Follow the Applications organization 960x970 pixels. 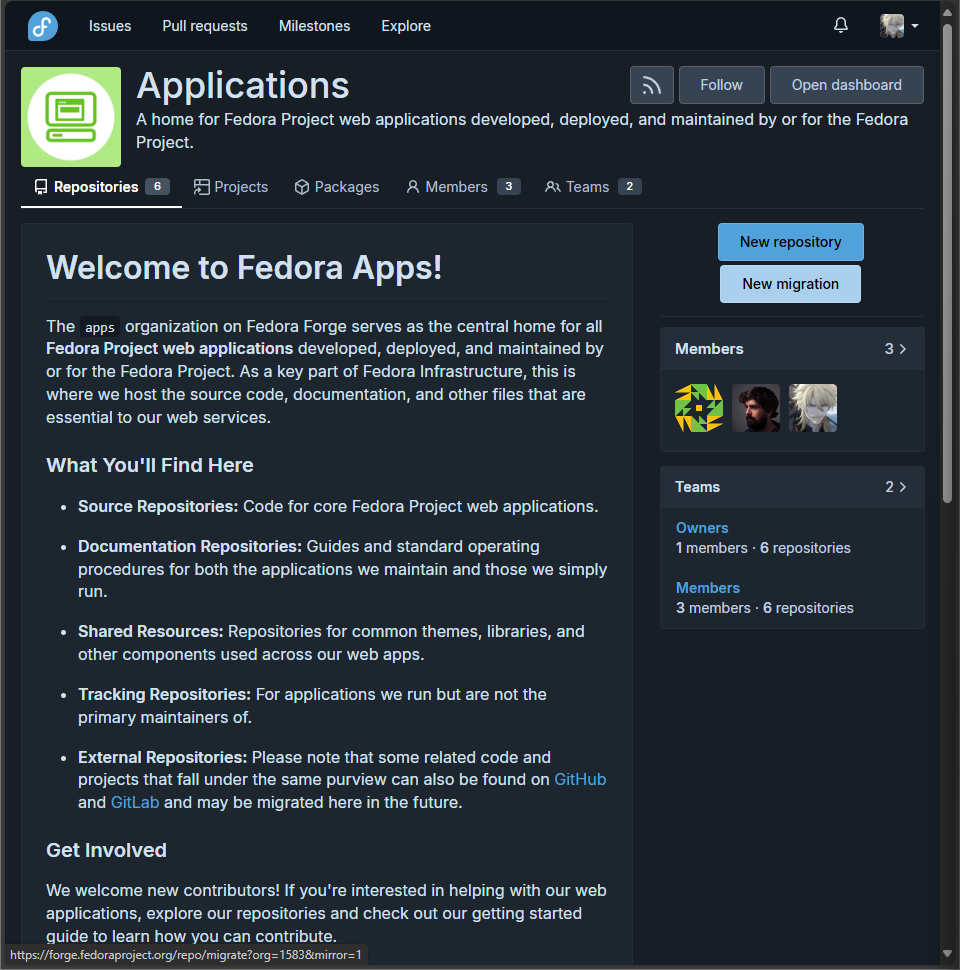[x=721, y=85]
